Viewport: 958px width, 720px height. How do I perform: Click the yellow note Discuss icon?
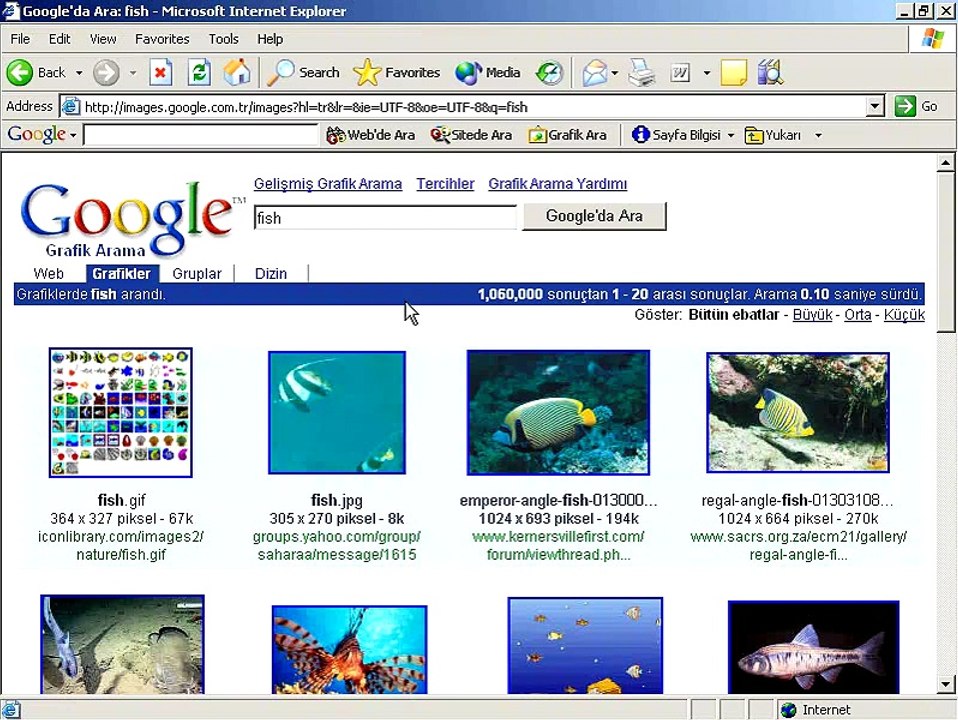(733, 73)
